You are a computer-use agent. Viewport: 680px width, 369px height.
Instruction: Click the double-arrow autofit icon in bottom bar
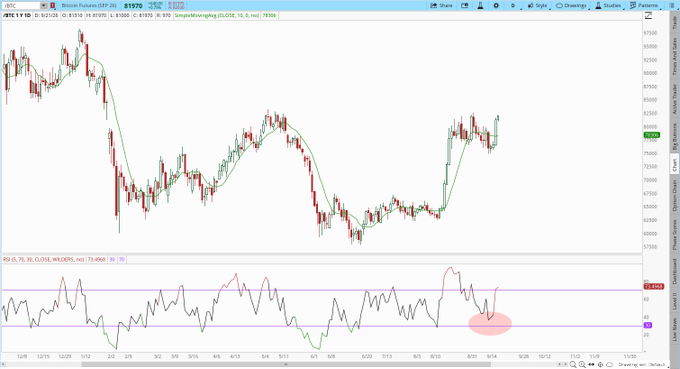(592, 365)
